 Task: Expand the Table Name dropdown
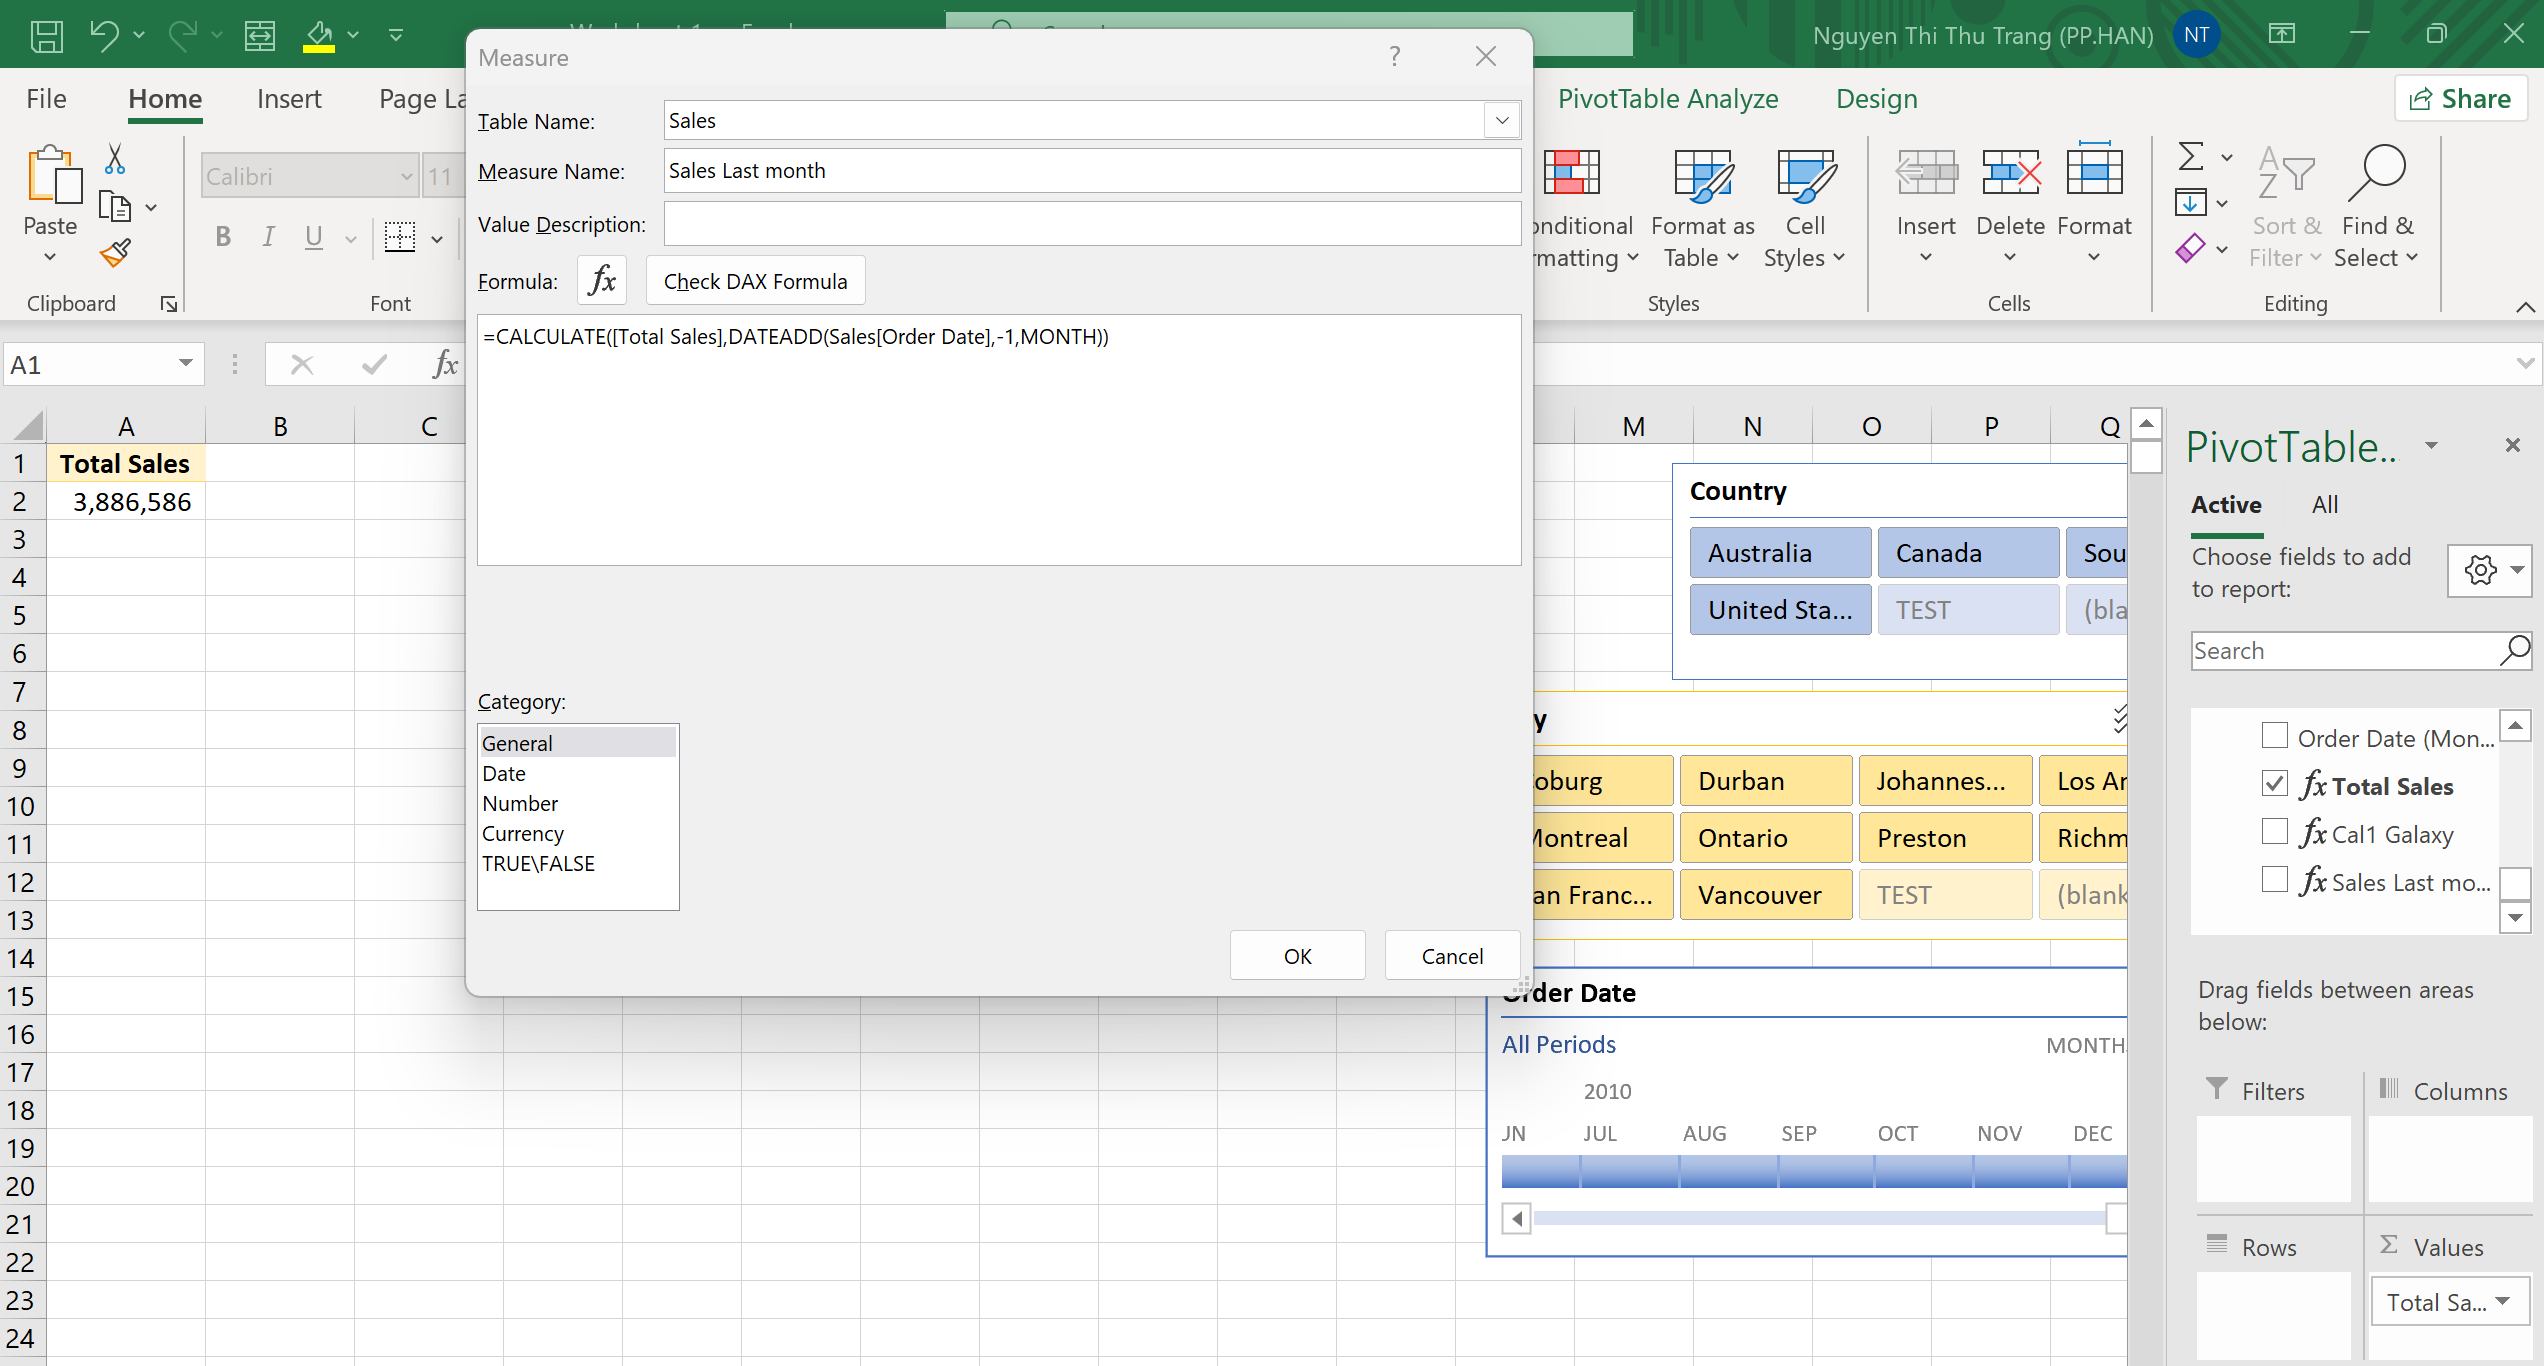[1501, 121]
